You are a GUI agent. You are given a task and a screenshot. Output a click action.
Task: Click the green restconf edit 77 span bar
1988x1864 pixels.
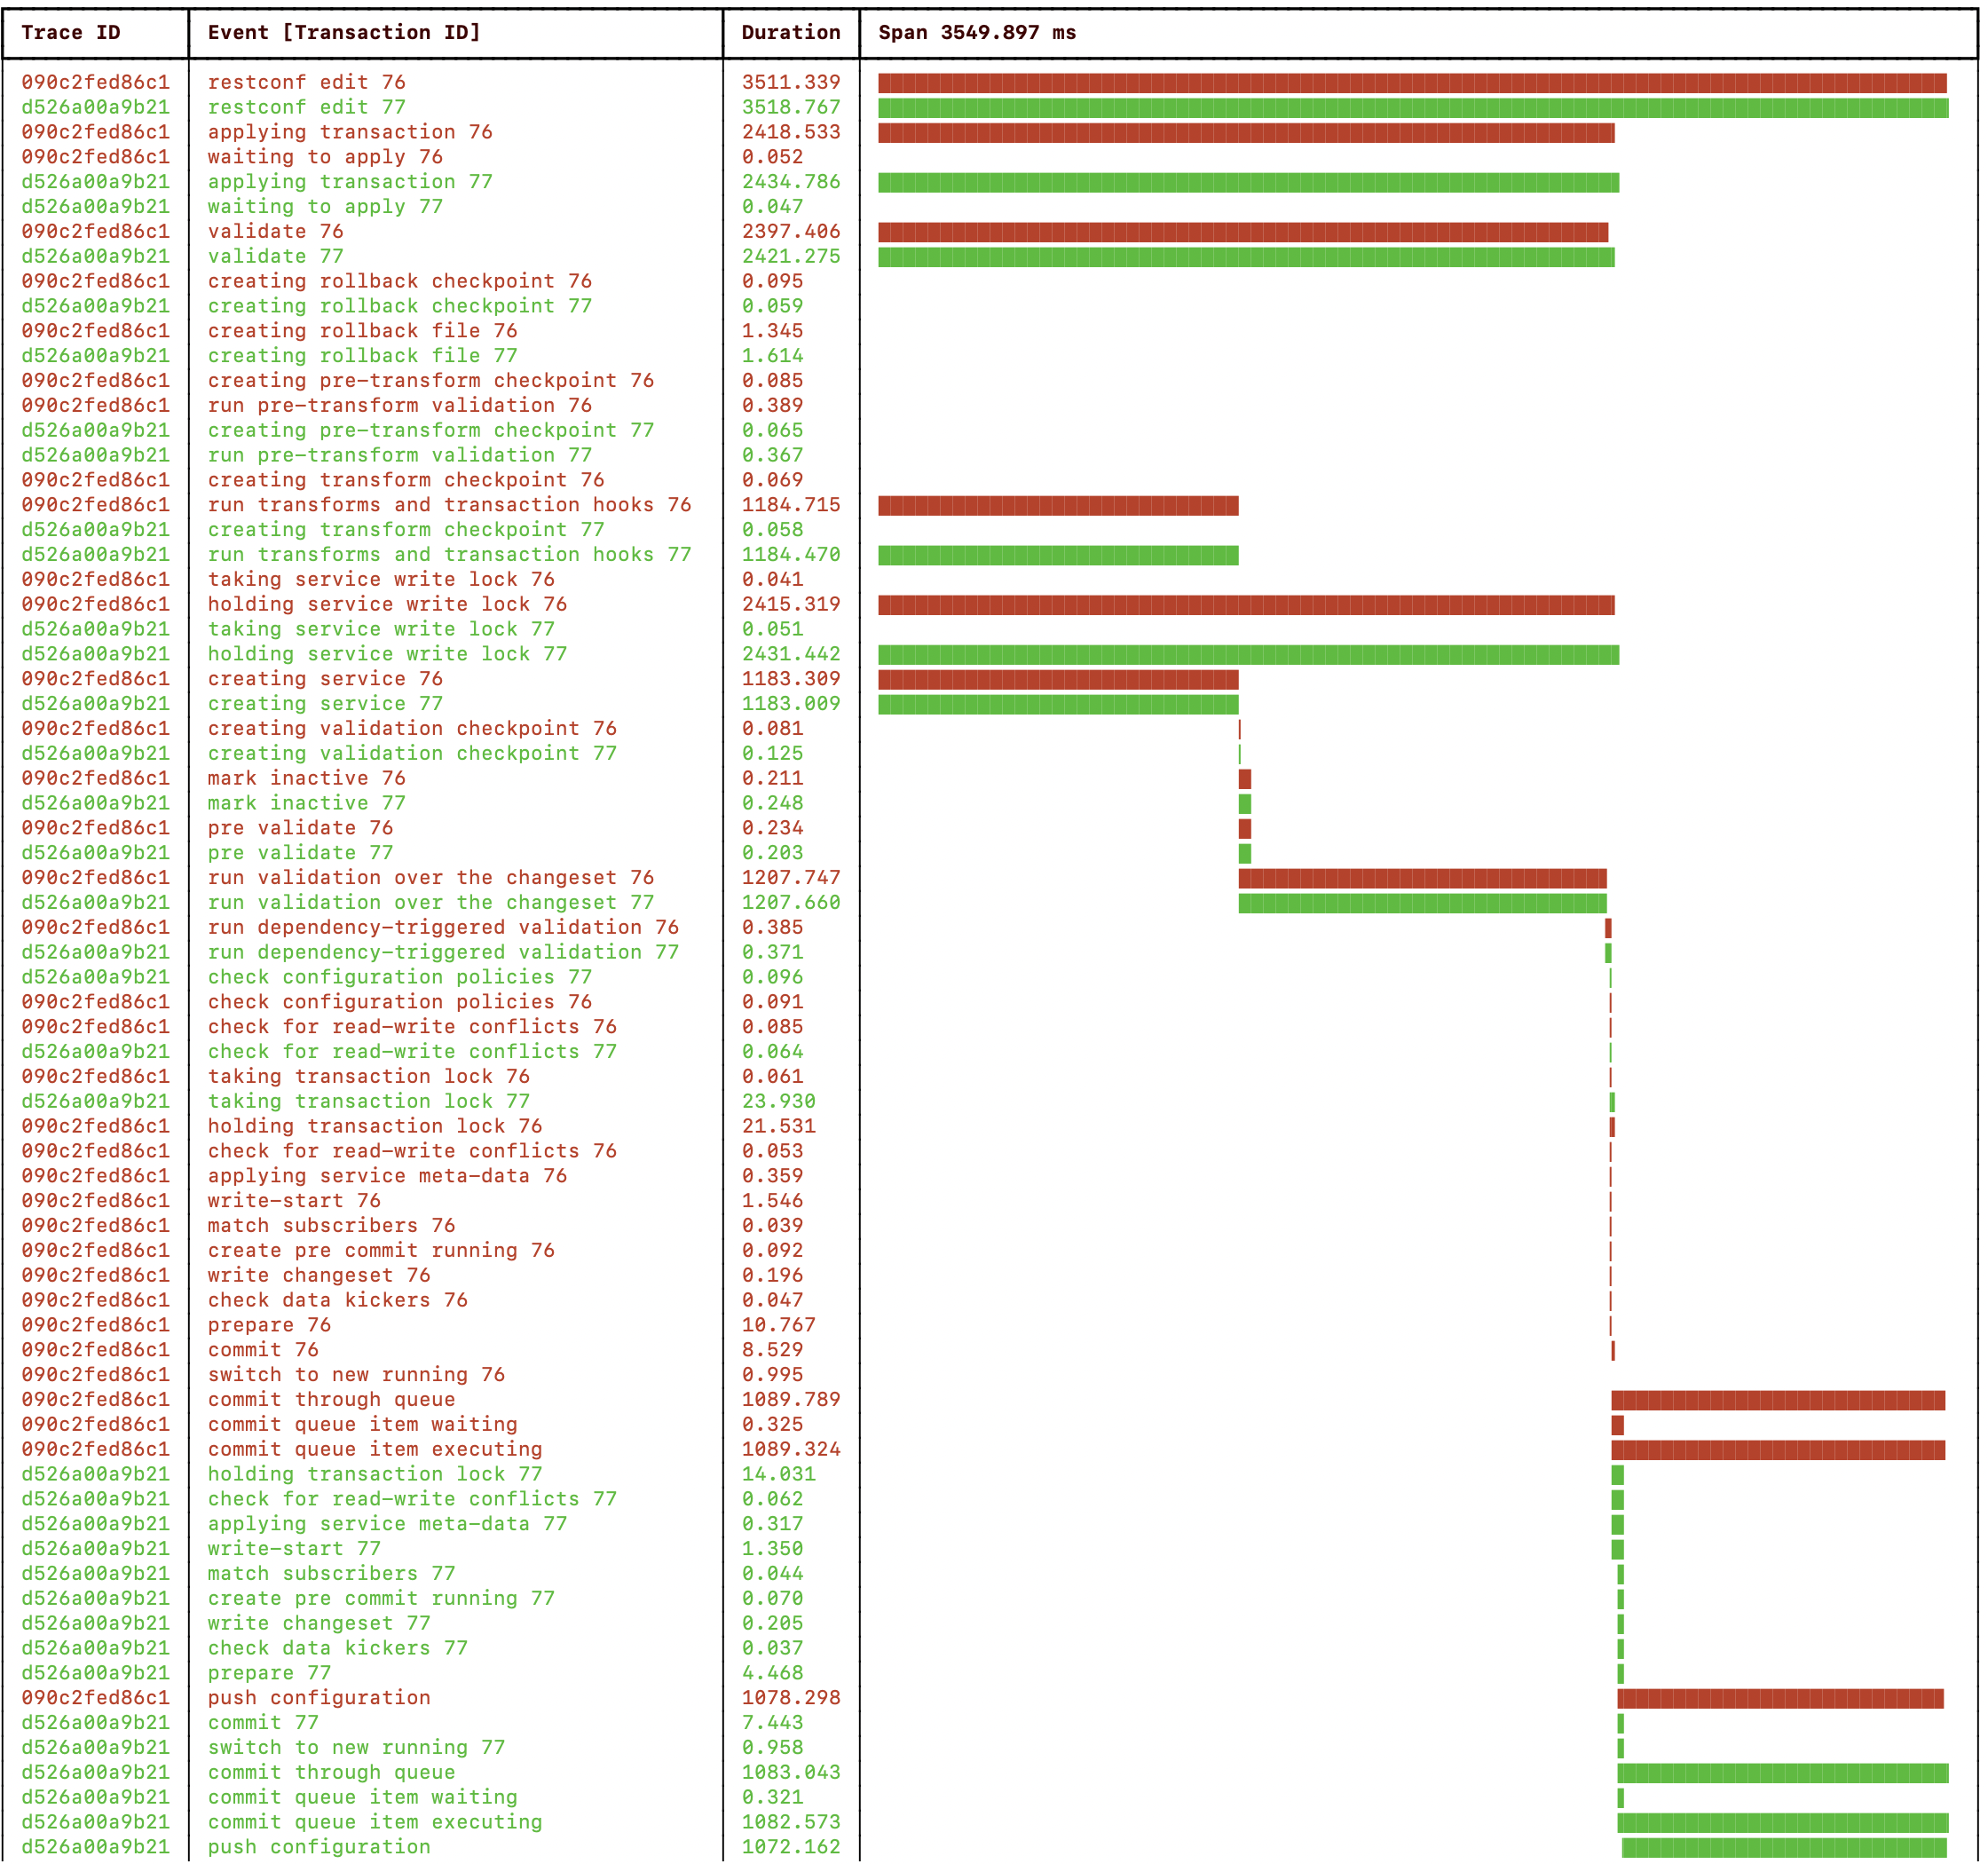(1412, 108)
